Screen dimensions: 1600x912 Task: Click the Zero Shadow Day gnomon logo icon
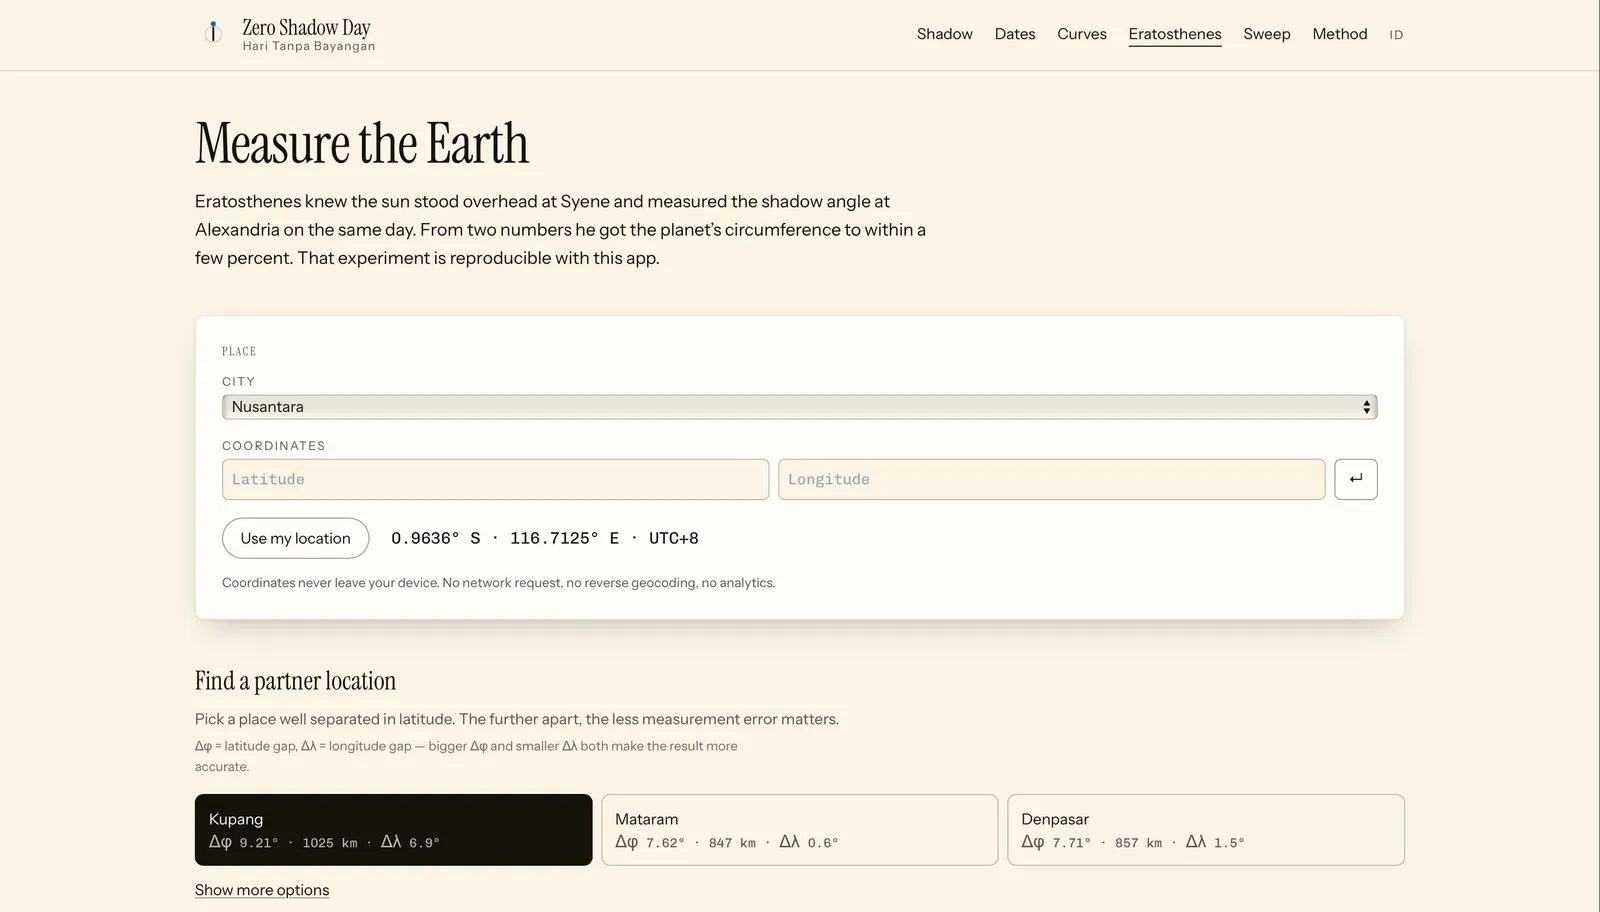click(x=213, y=33)
